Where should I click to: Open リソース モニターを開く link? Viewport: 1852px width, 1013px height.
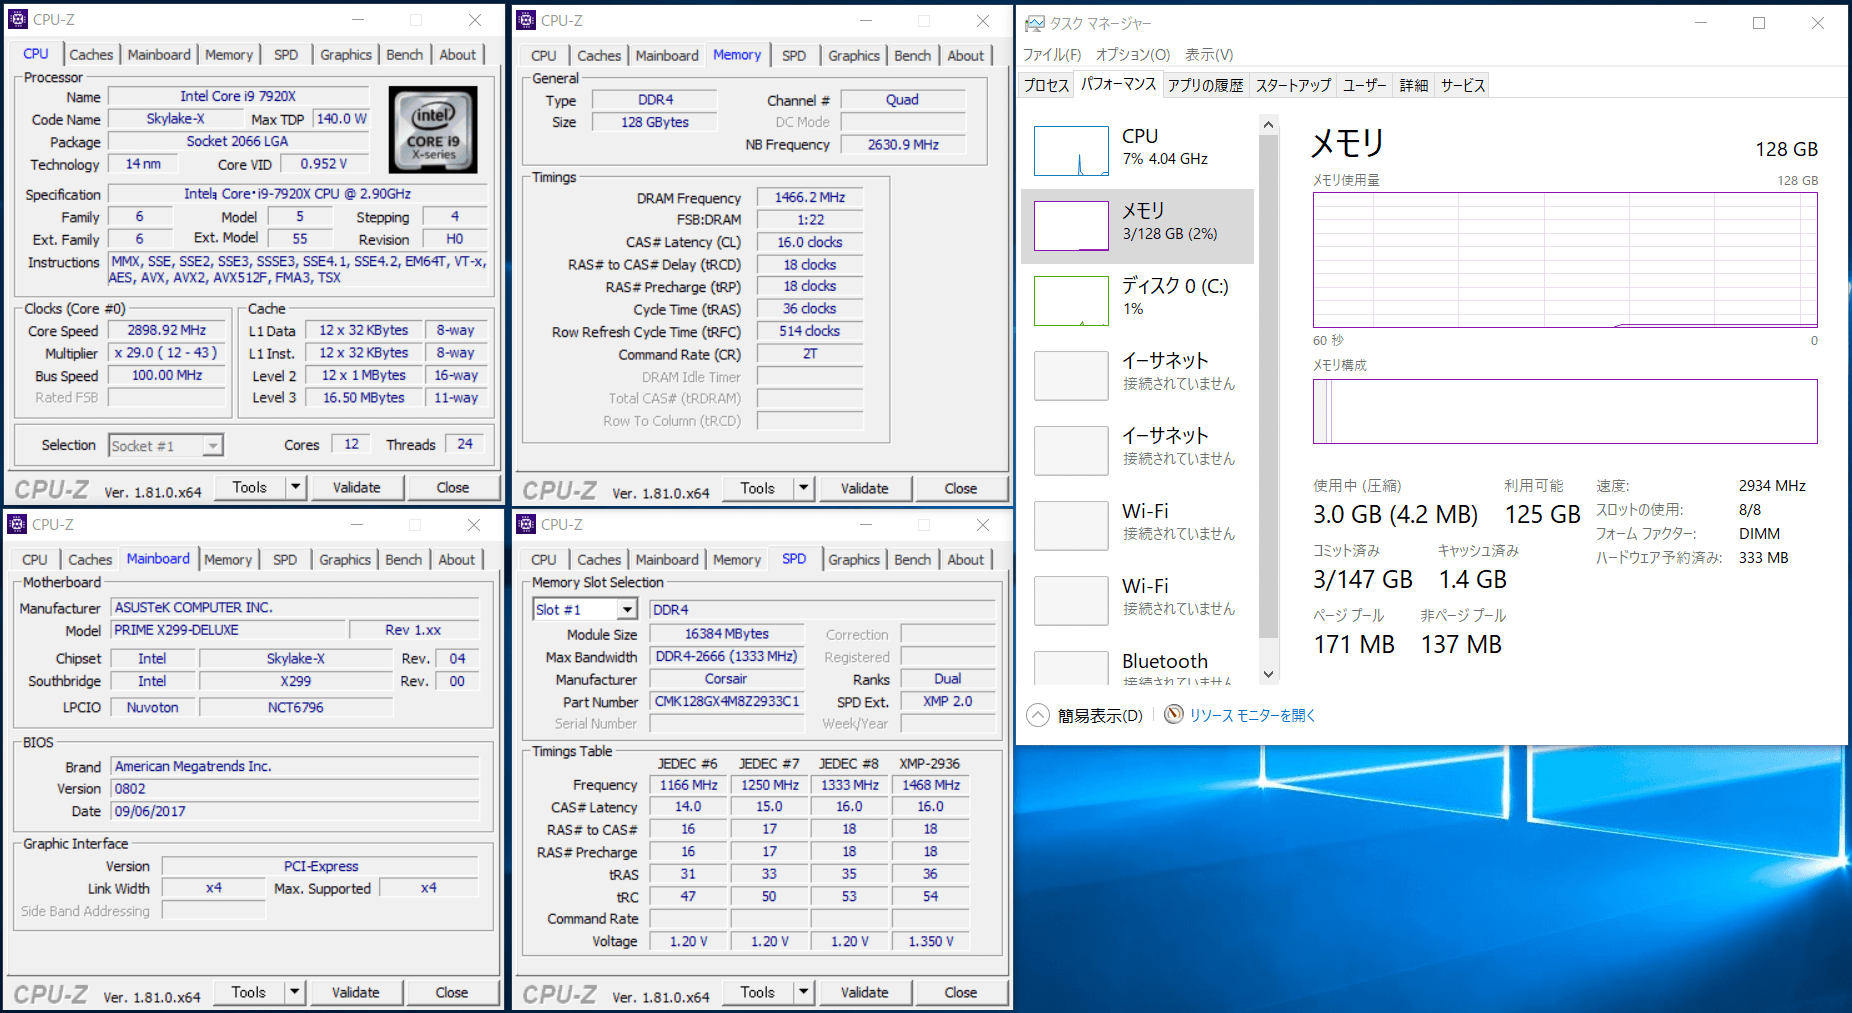pos(1252,715)
